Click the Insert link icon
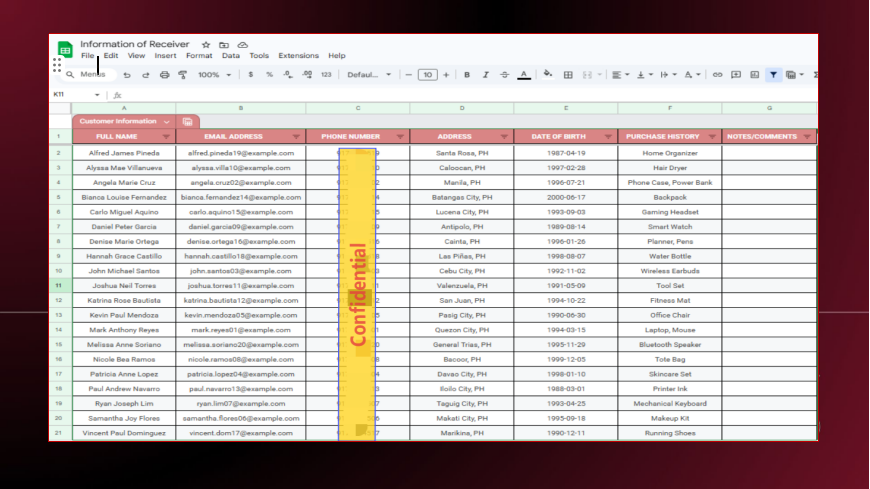The width and height of the screenshot is (870, 489). (717, 75)
